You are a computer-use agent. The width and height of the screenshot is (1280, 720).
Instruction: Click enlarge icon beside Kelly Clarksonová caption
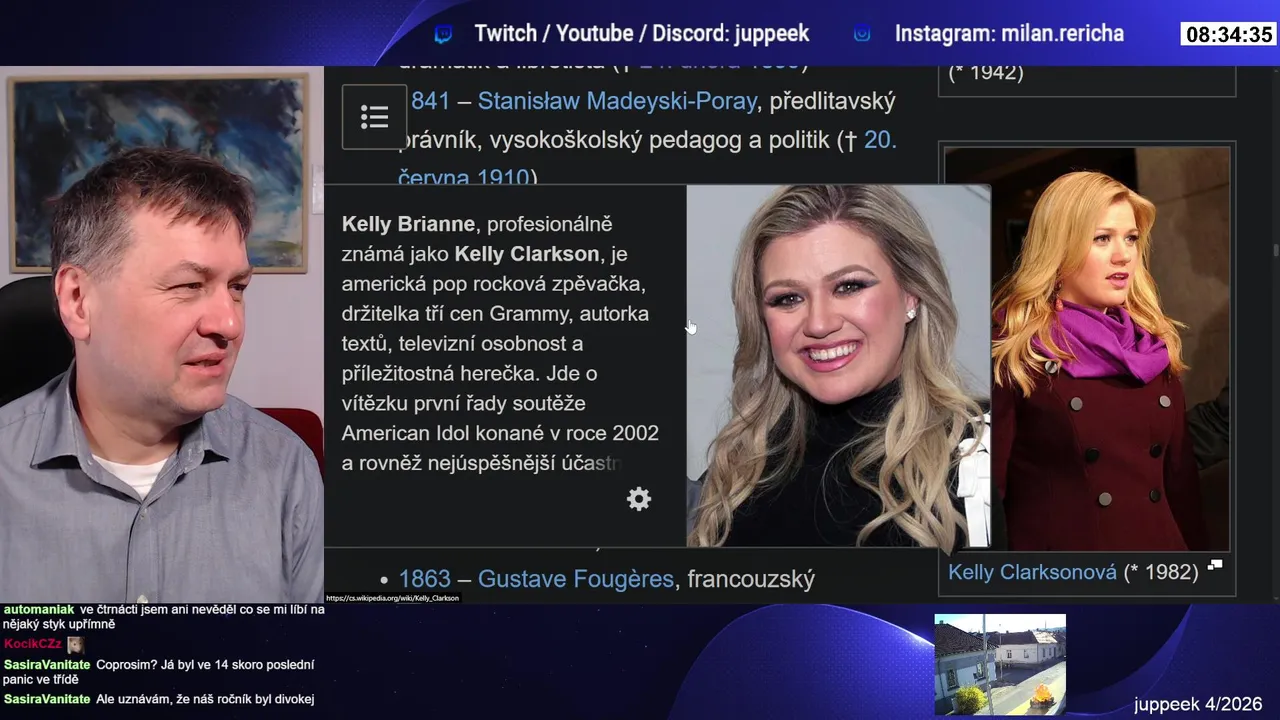point(1215,565)
